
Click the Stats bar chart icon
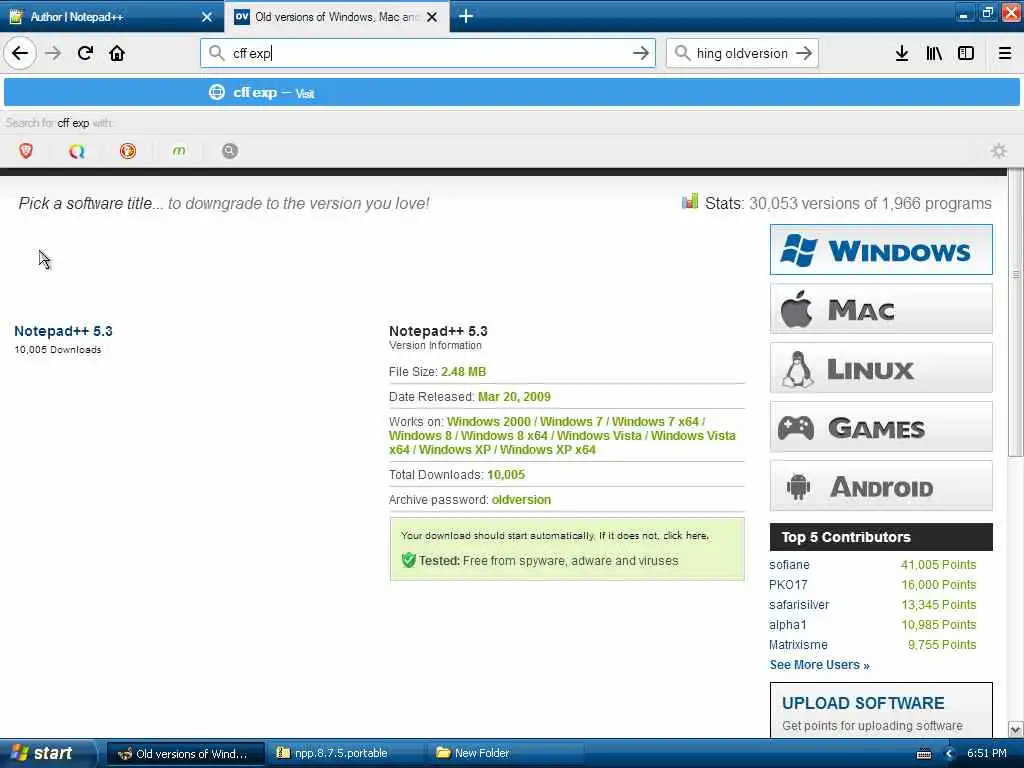[x=690, y=201]
